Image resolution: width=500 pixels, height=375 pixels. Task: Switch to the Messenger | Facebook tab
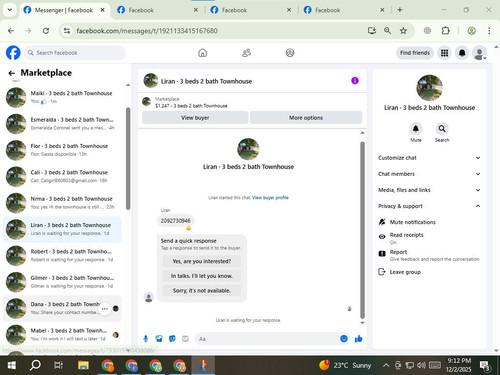click(x=64, y=10)
